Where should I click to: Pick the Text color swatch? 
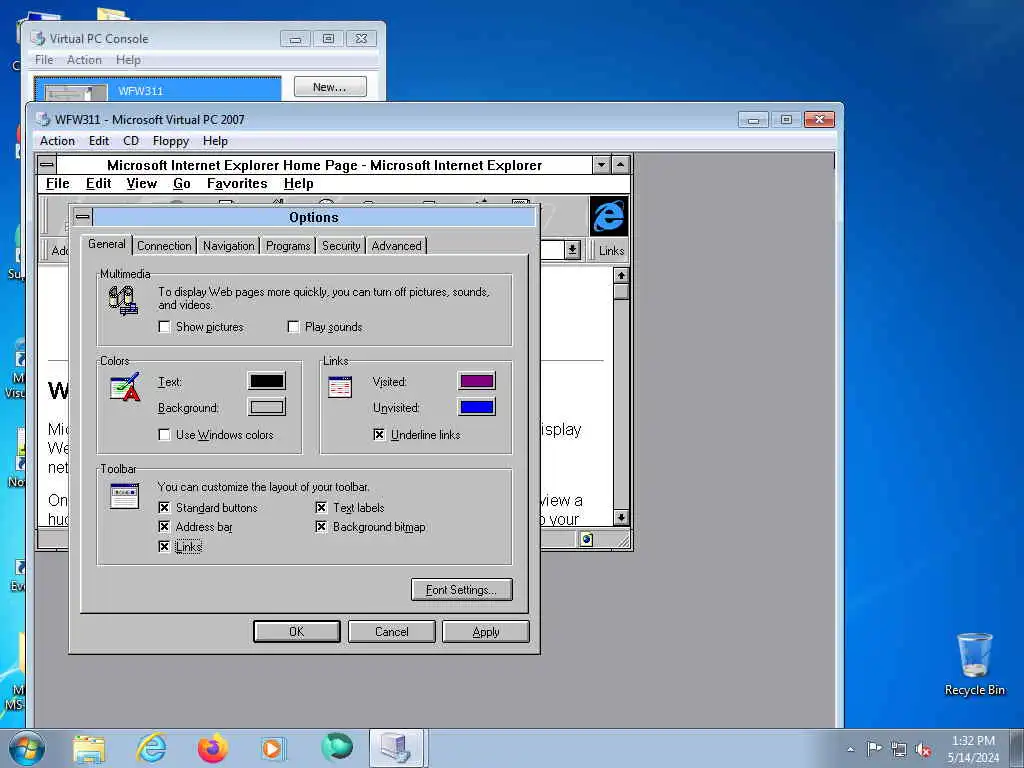coord(266,381)
